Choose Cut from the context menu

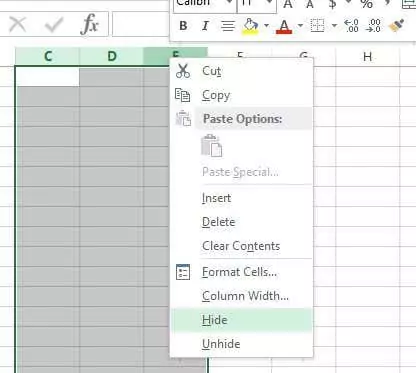(242, 71)
